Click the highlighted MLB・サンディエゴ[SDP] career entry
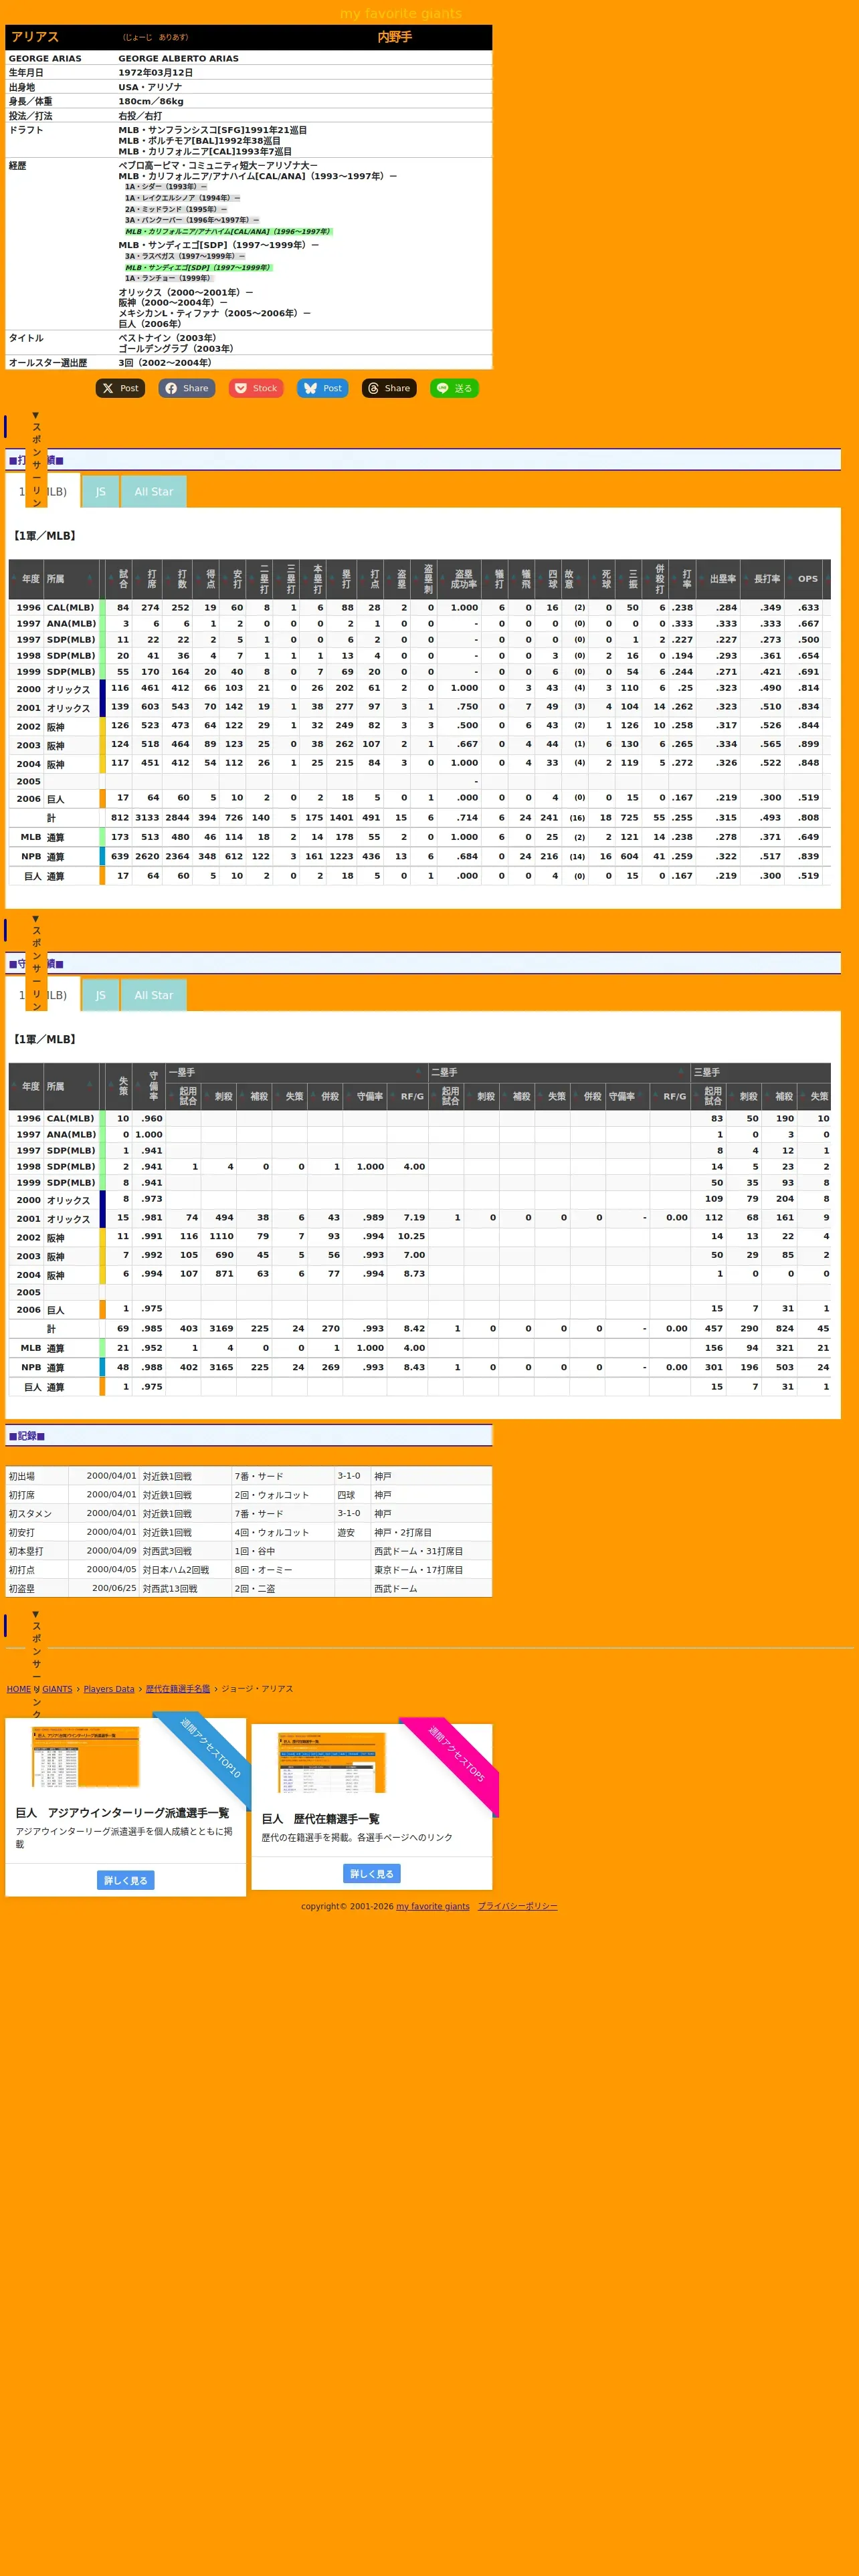This screenshot has width=859, height=2576. tap(198, 267)
